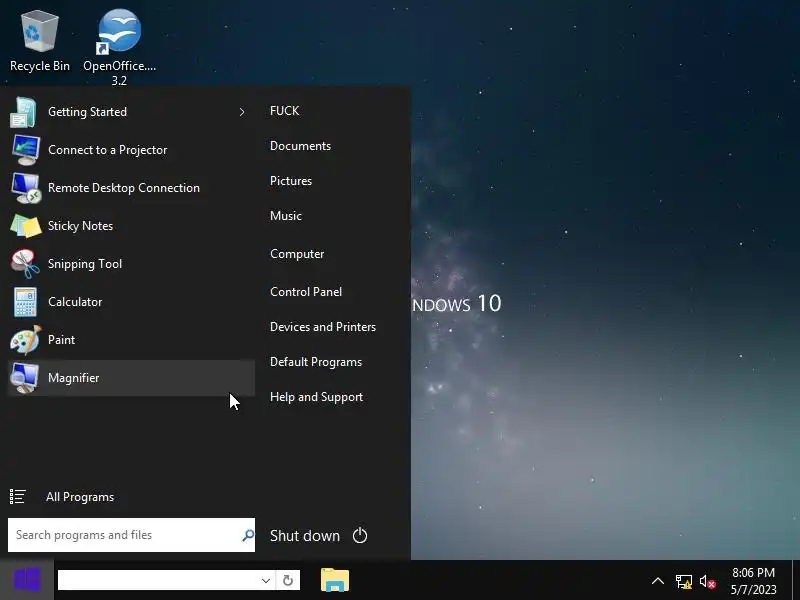Image resolution: width=800 pixels, height=600 pixels.
Task: Click the Show desktop strip at taskbar end
Action: click(796, 580)
